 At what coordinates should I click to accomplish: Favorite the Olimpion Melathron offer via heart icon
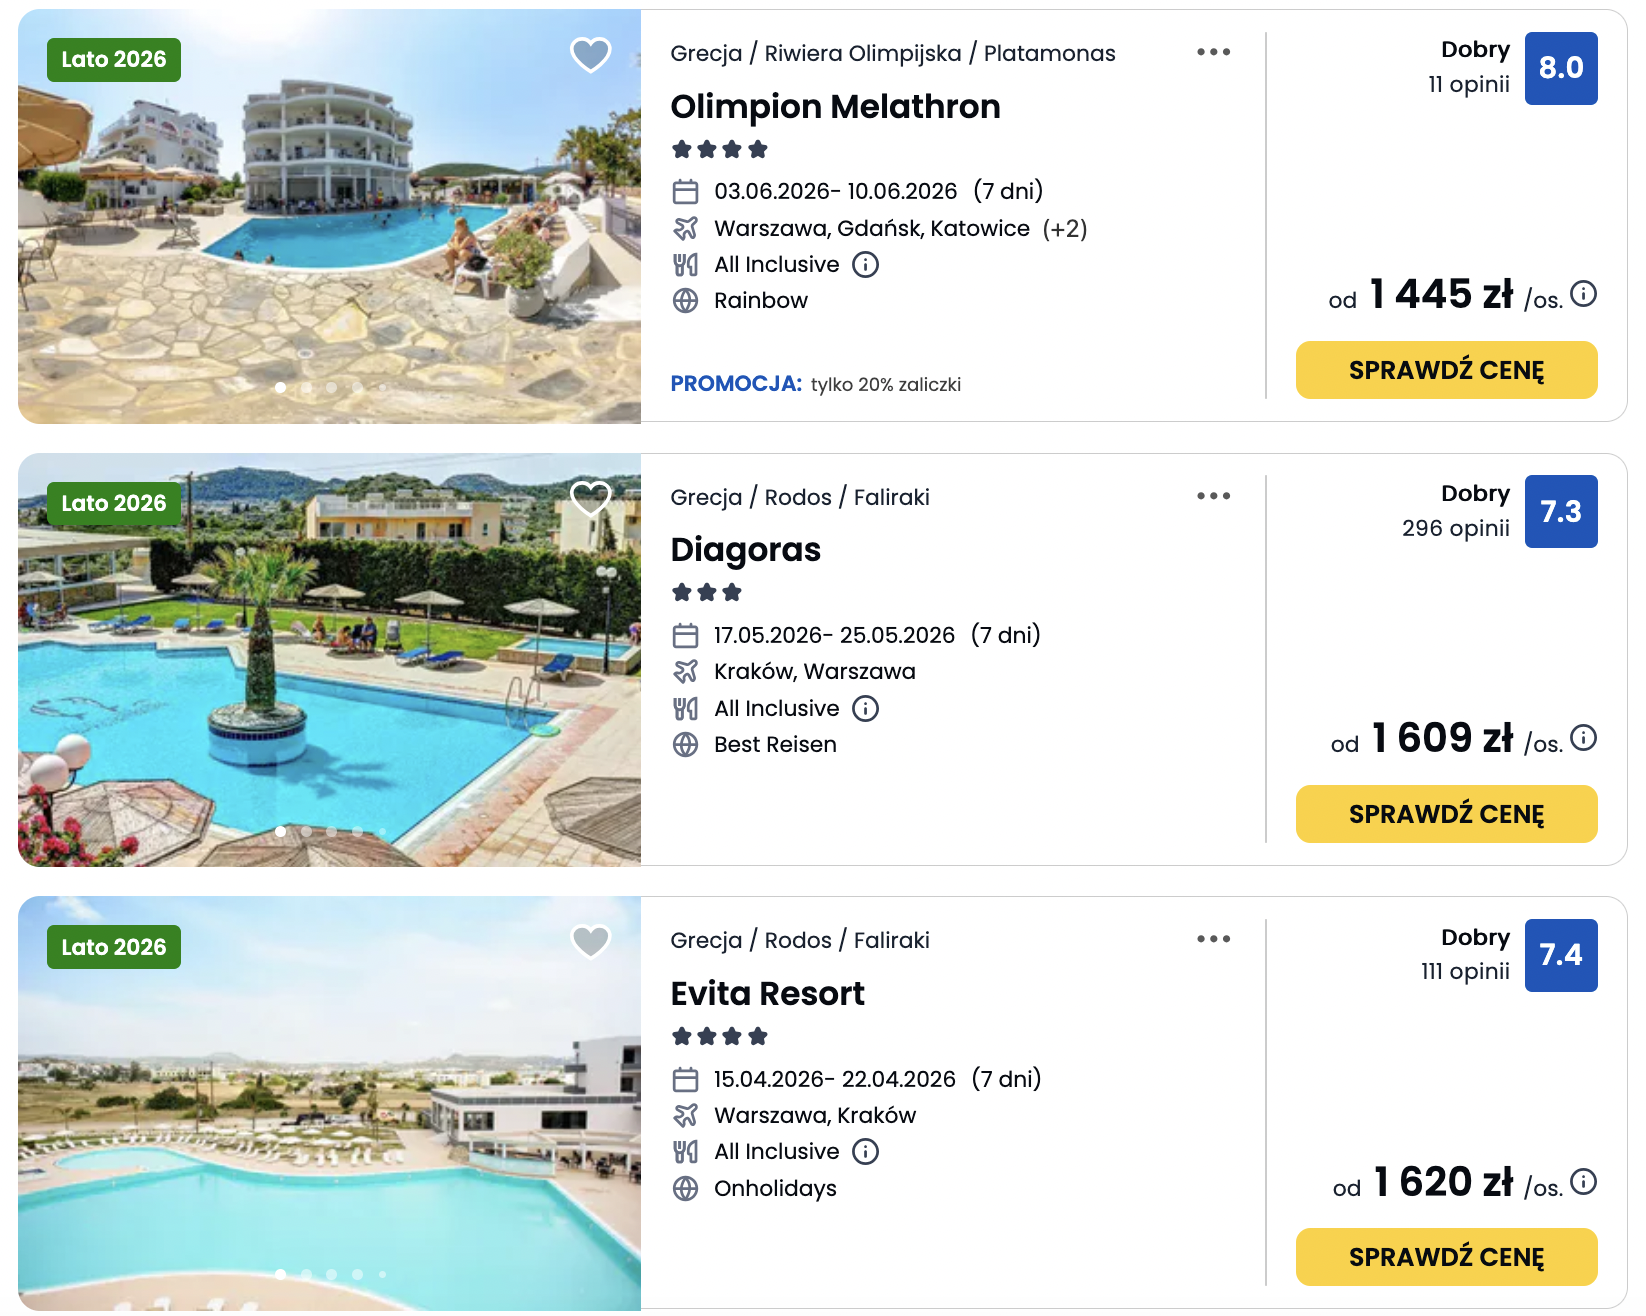(x=590, y=56)
